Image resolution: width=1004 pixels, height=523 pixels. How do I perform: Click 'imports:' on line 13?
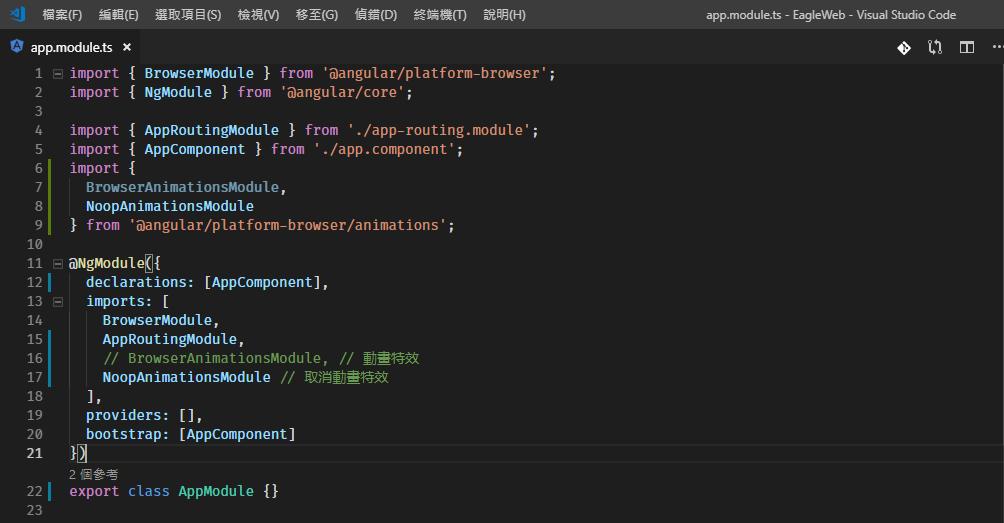119,302
